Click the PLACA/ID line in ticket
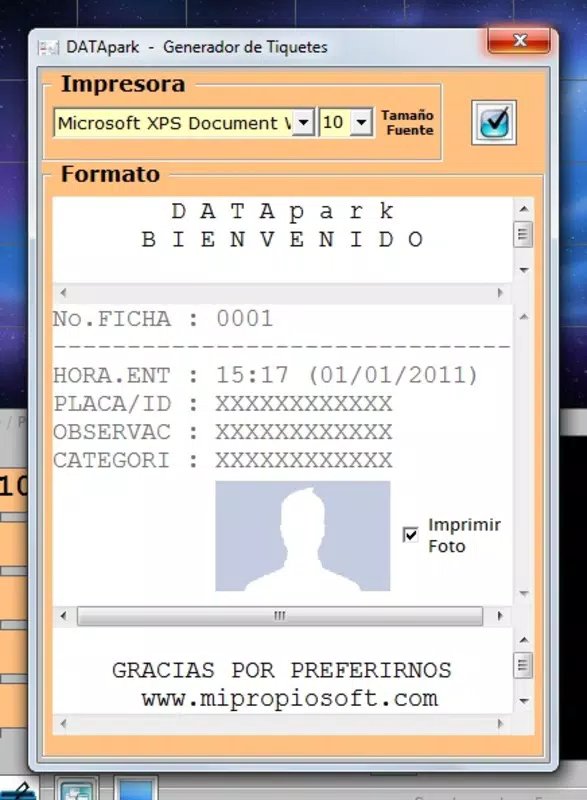The height and width of the screenshot is (800, 587). [x=223, y=404]
